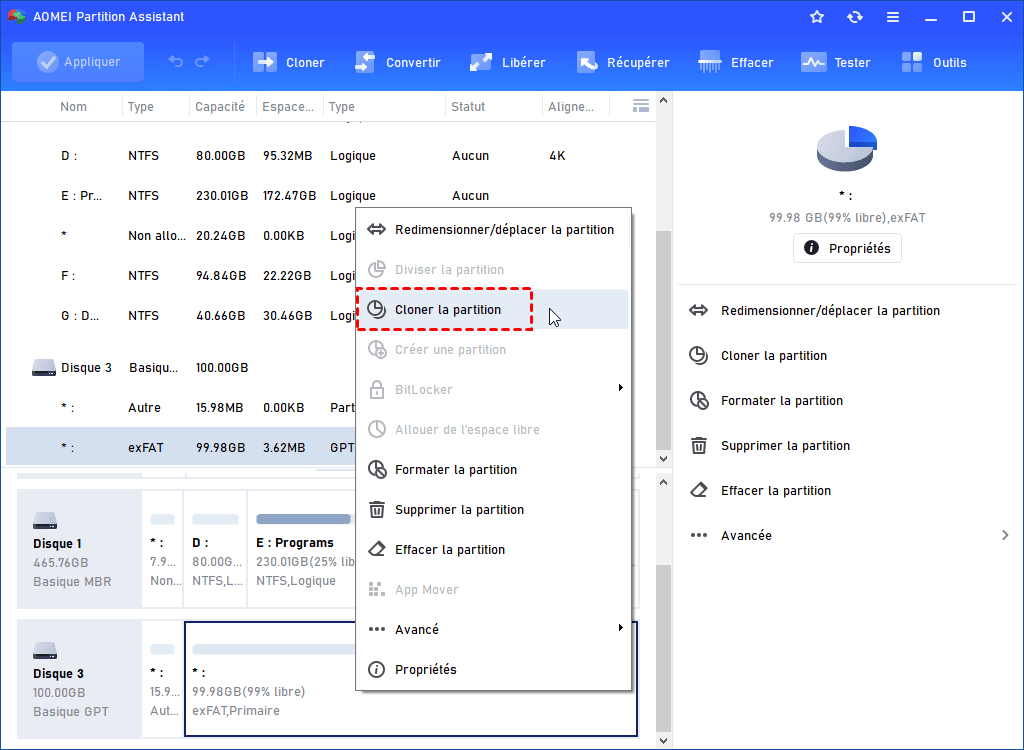The image size is (1024, 750).
Task: Choose Cloner la partition from the context menu
Action: click(x=444, y=309)
